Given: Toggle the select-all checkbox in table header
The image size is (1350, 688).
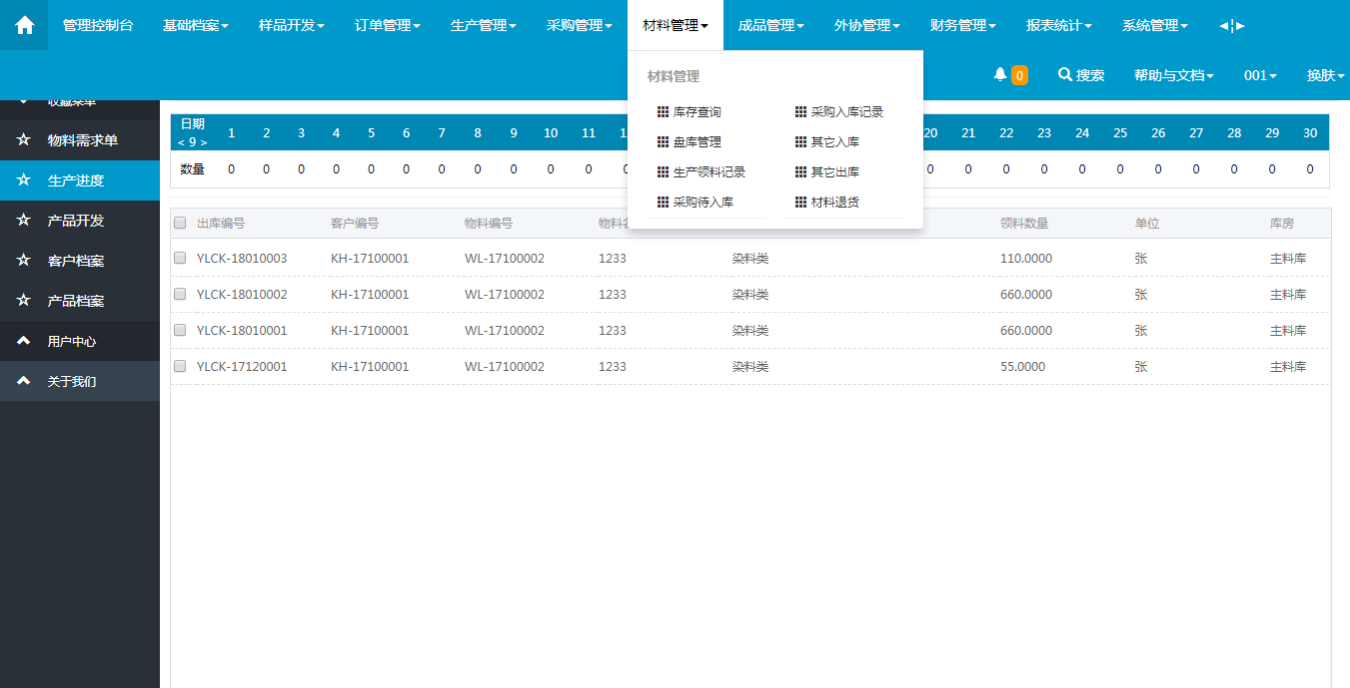Looking at the screenshot, I should coord(180,223).
